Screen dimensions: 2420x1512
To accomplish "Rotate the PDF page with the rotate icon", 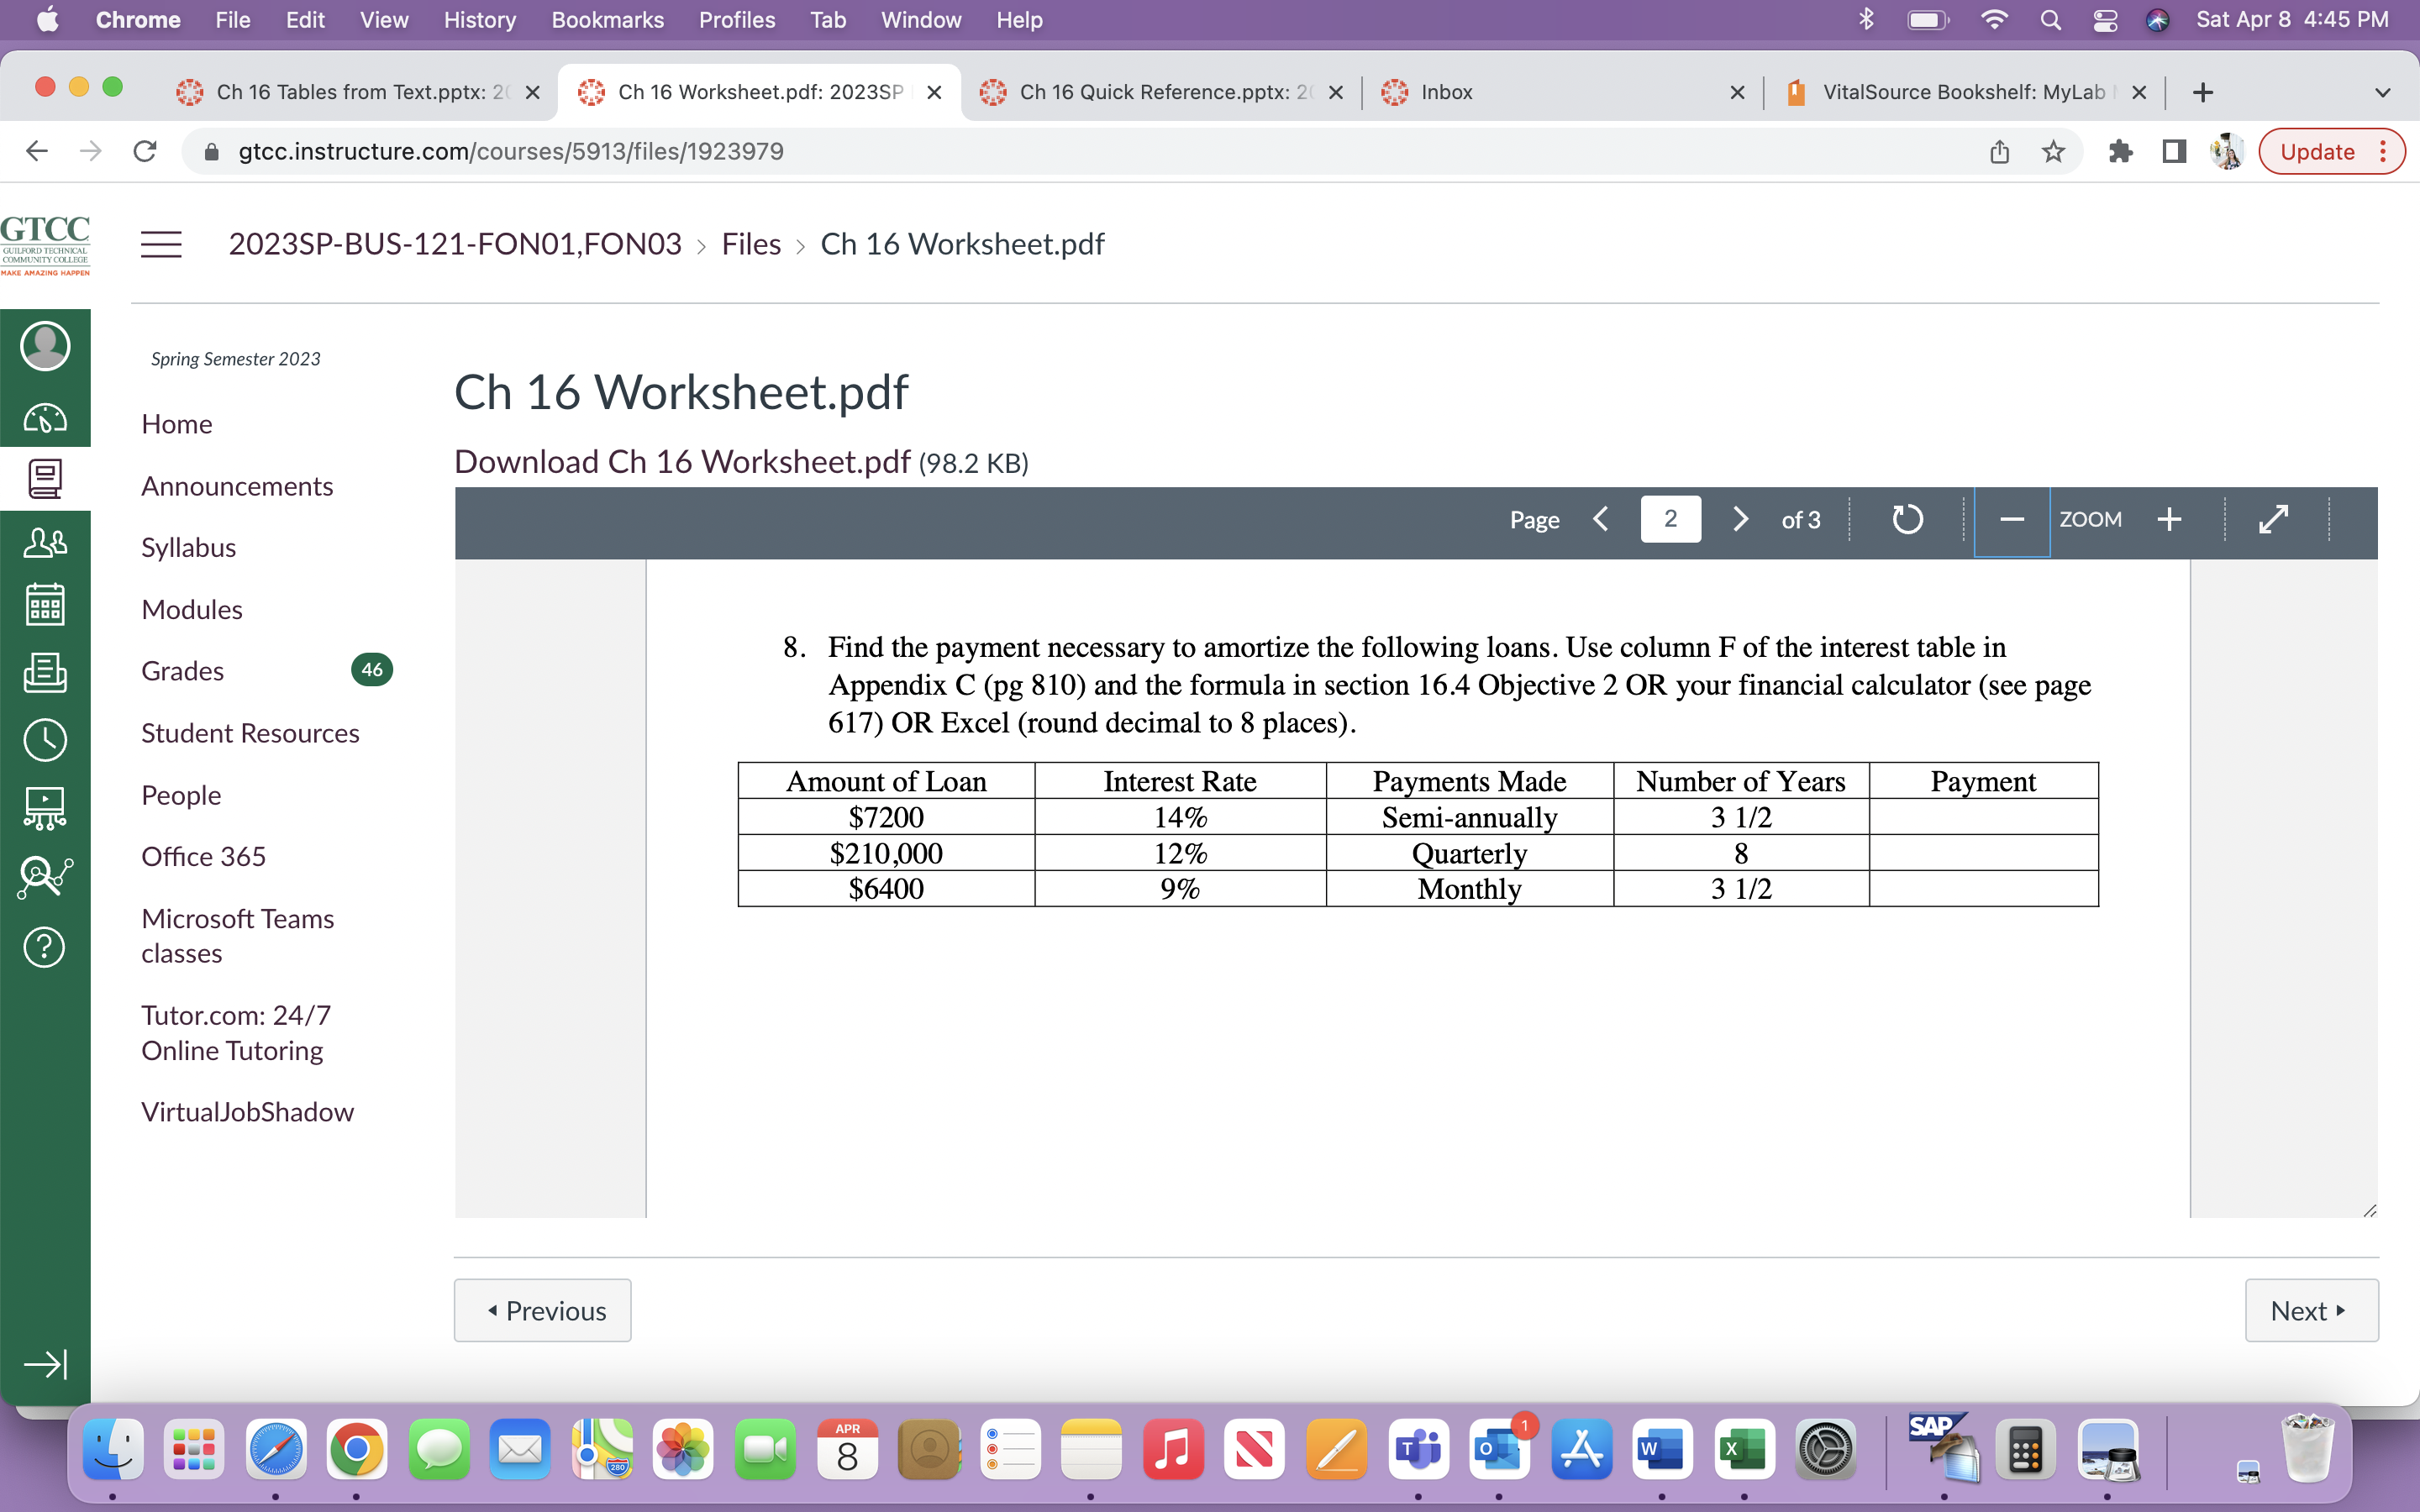I will click(x=1908, y=519).
